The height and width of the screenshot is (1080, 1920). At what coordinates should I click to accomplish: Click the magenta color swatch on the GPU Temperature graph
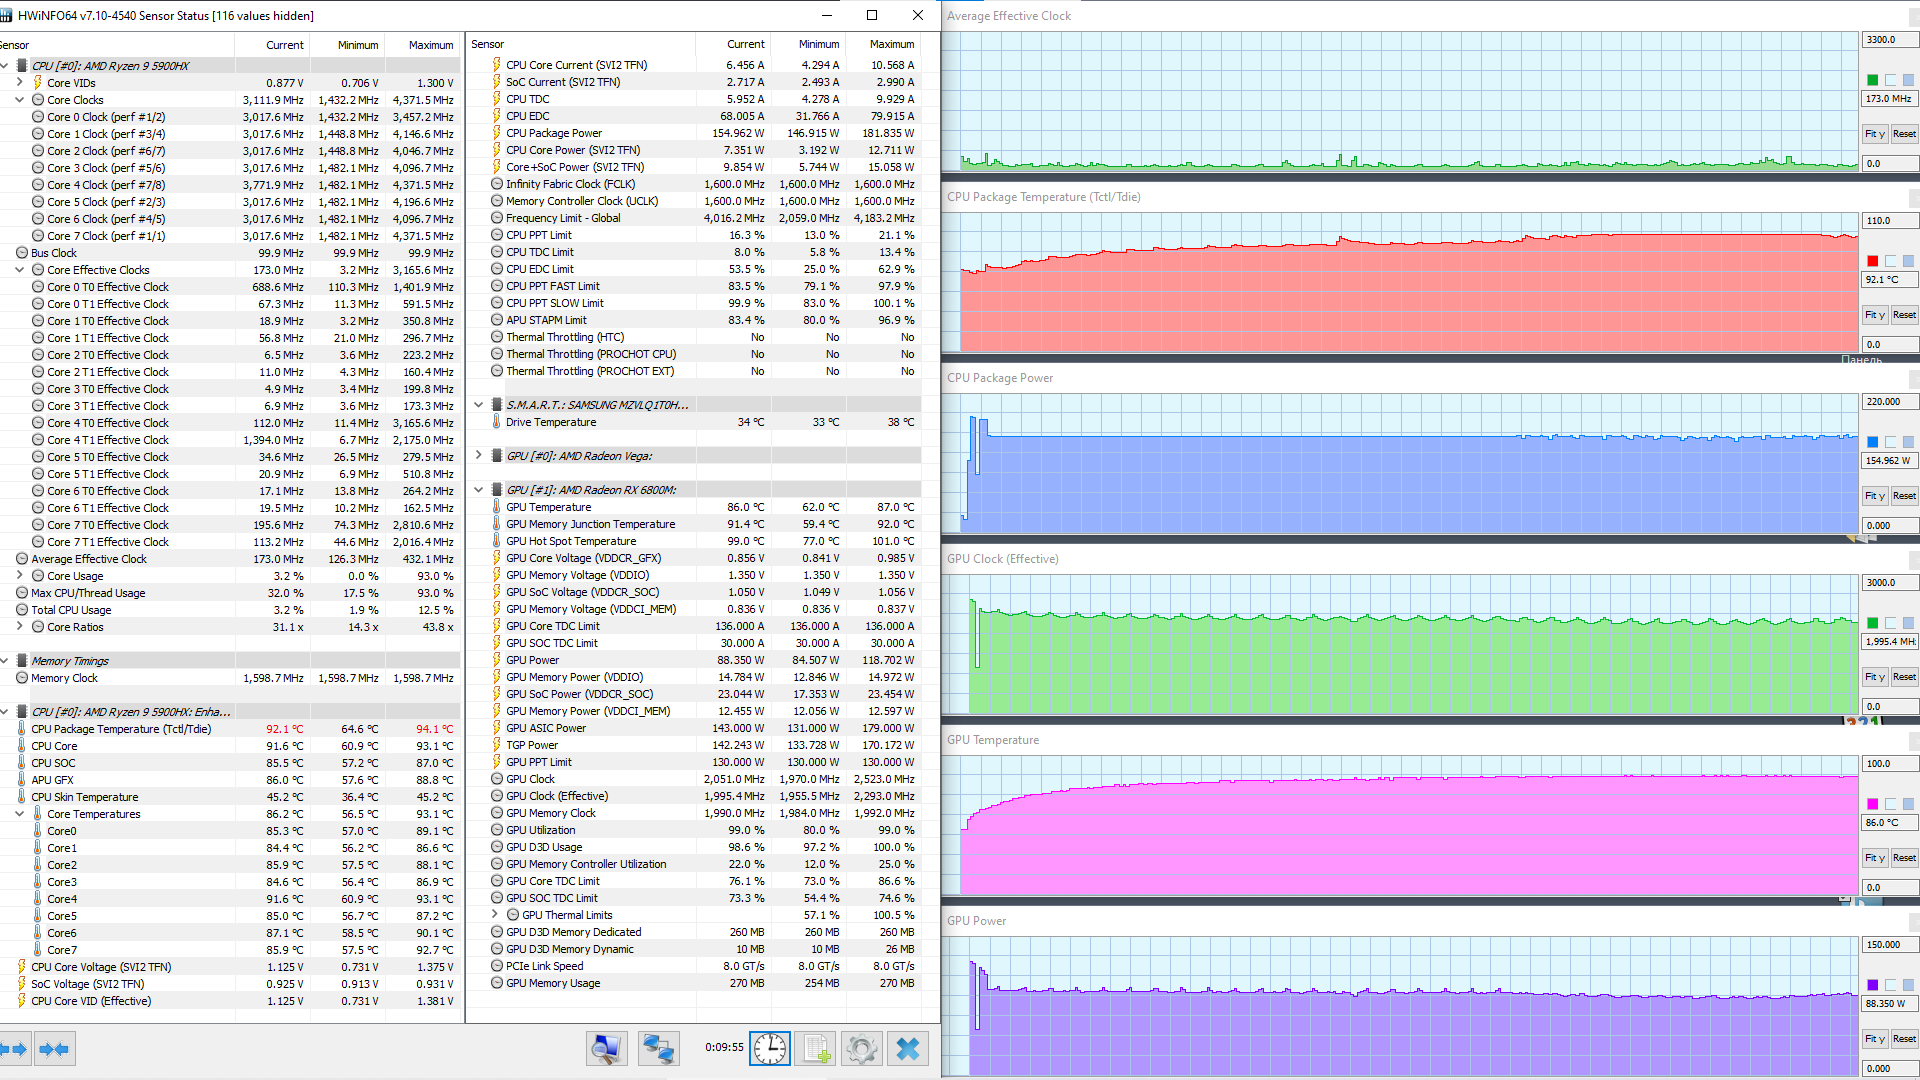point(1873,804)
